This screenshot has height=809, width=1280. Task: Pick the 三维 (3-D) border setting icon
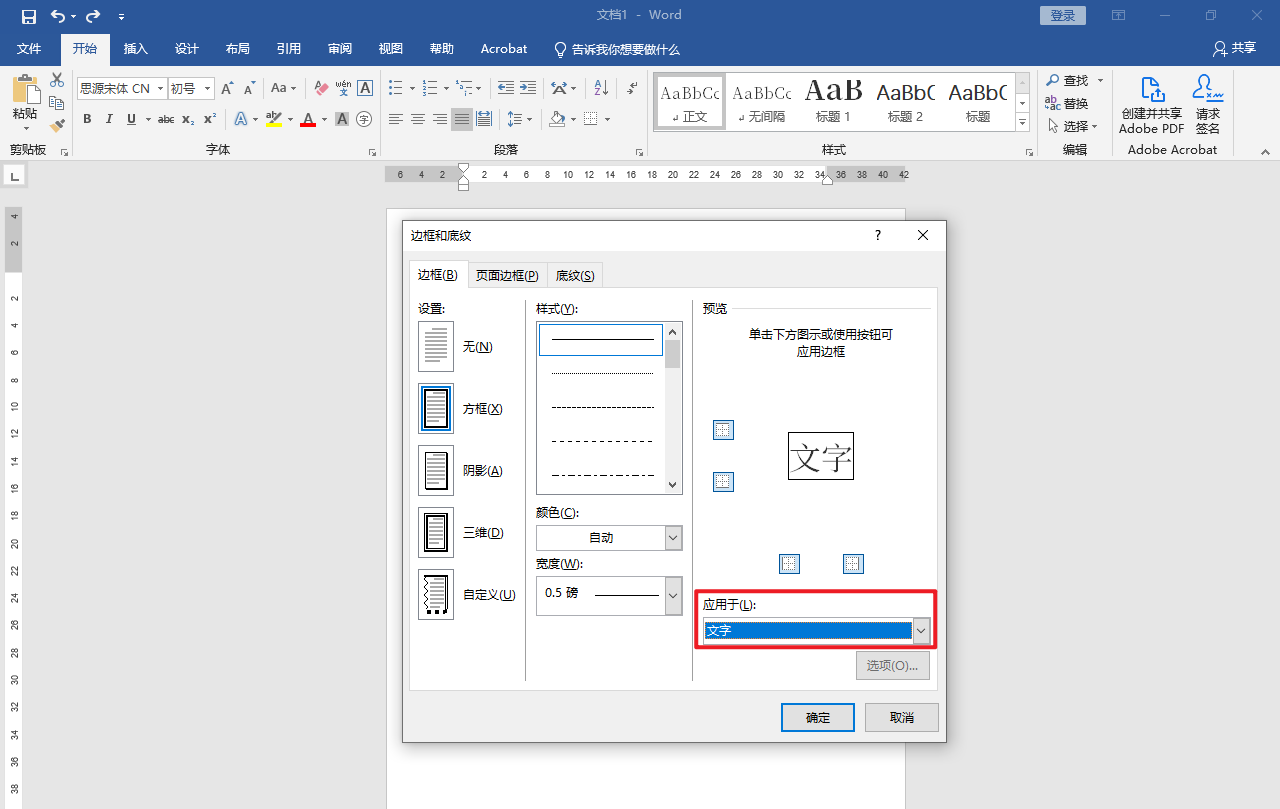tap(436, 533)
